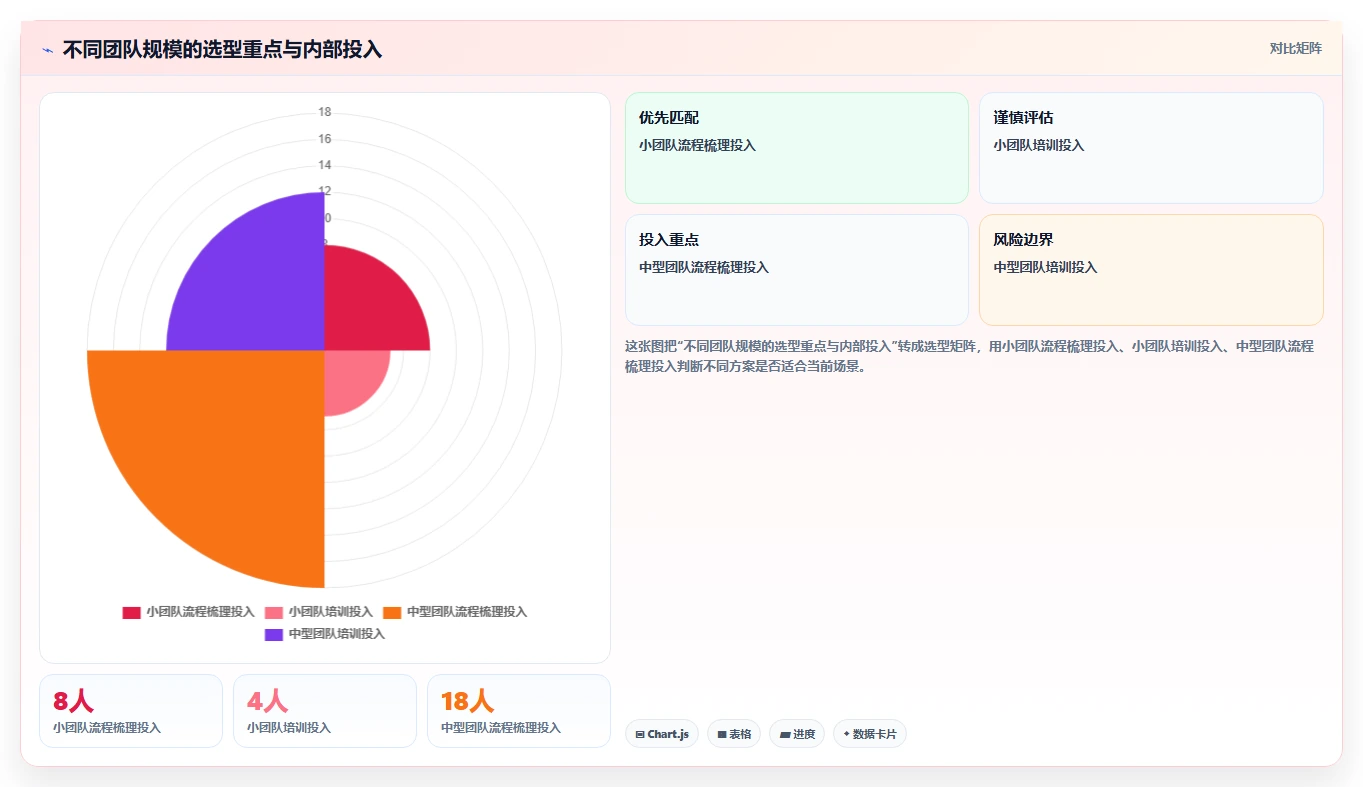The width and height of the screenshot is (1363, 787).
Task: Open the 投入重点 matrix card
Action: tap(797, 270)
